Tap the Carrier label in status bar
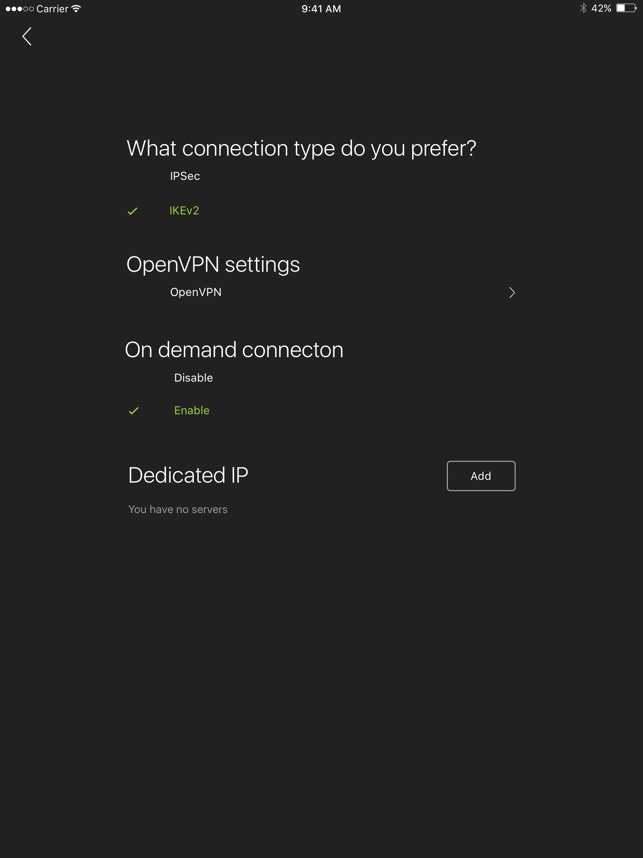The width and height of the screenshot is (643, 858). coord(52,8)
